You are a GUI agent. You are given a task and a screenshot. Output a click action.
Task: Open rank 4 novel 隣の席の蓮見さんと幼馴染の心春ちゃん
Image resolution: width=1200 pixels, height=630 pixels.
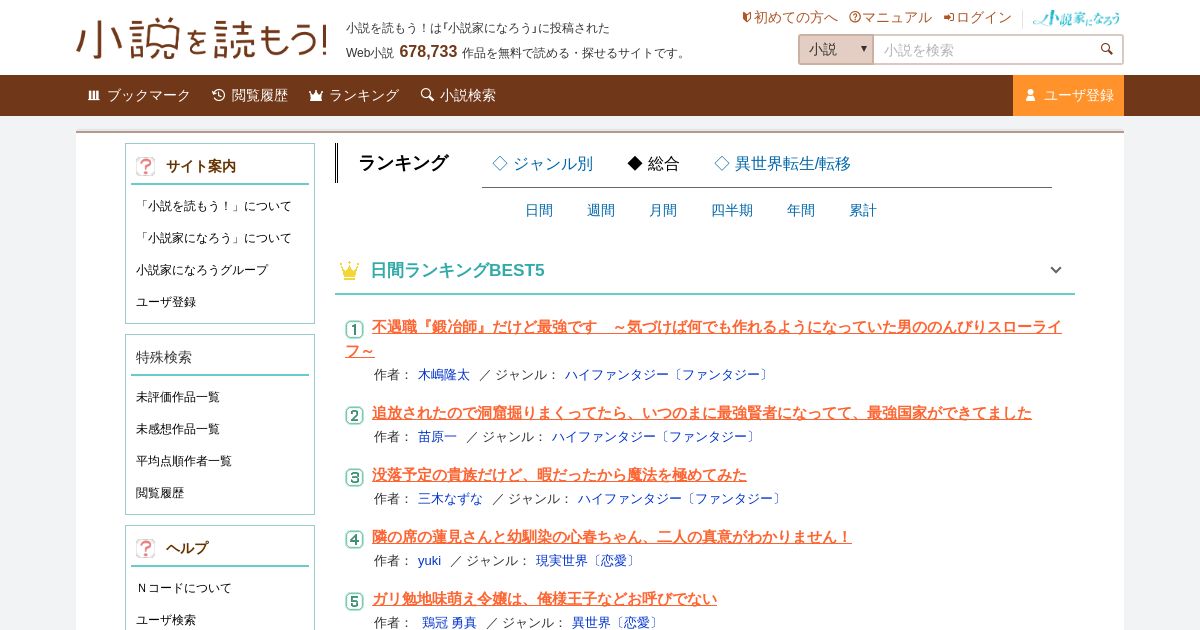(x=612, y=536)
